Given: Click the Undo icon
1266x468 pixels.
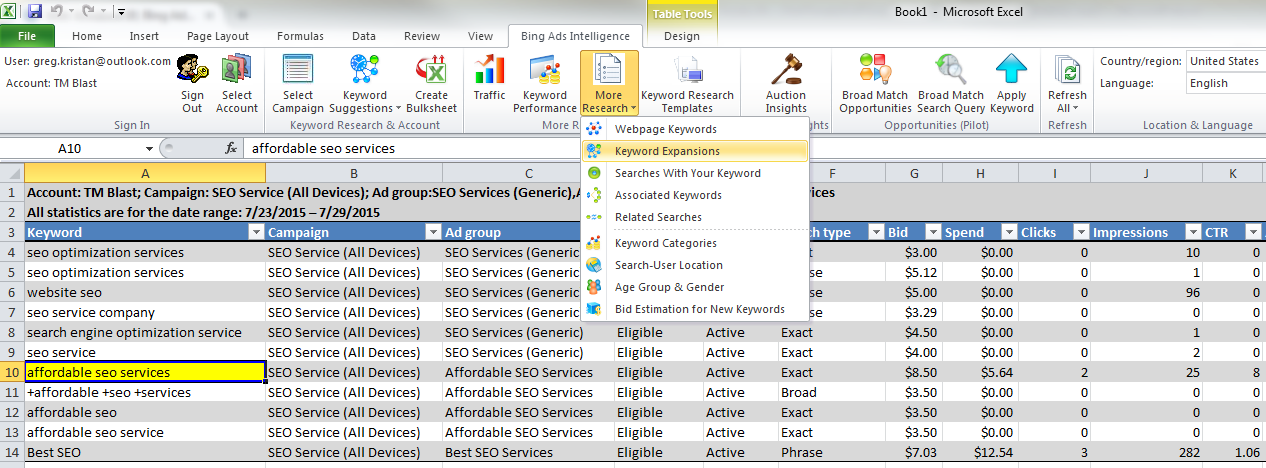Looking at the screenshot, I should click(x=57, y=11).
